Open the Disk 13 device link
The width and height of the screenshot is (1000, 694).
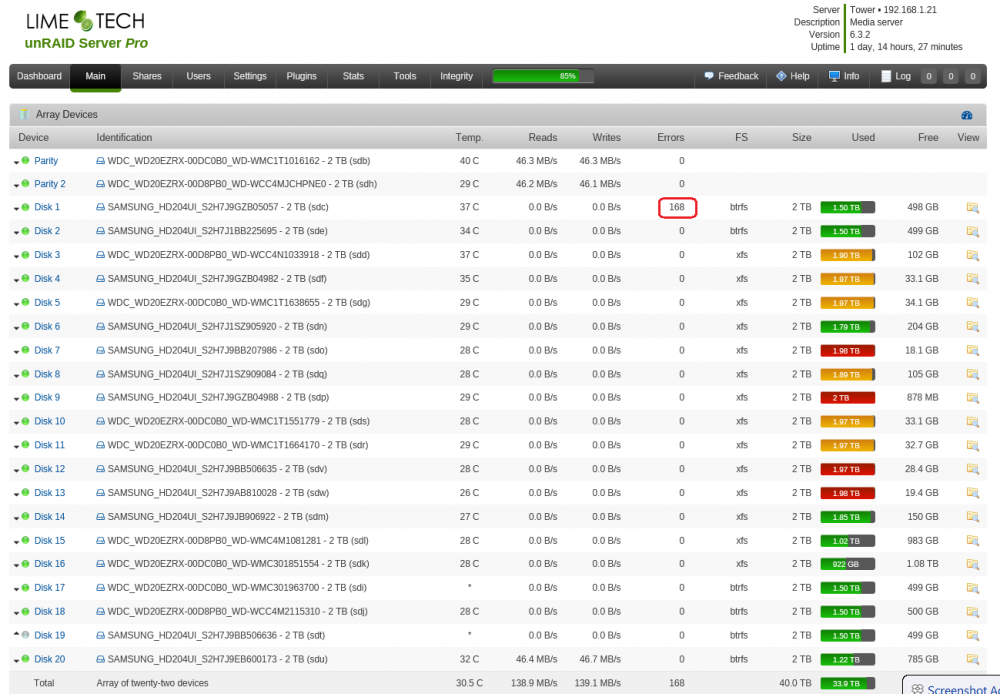coord(50,492)
